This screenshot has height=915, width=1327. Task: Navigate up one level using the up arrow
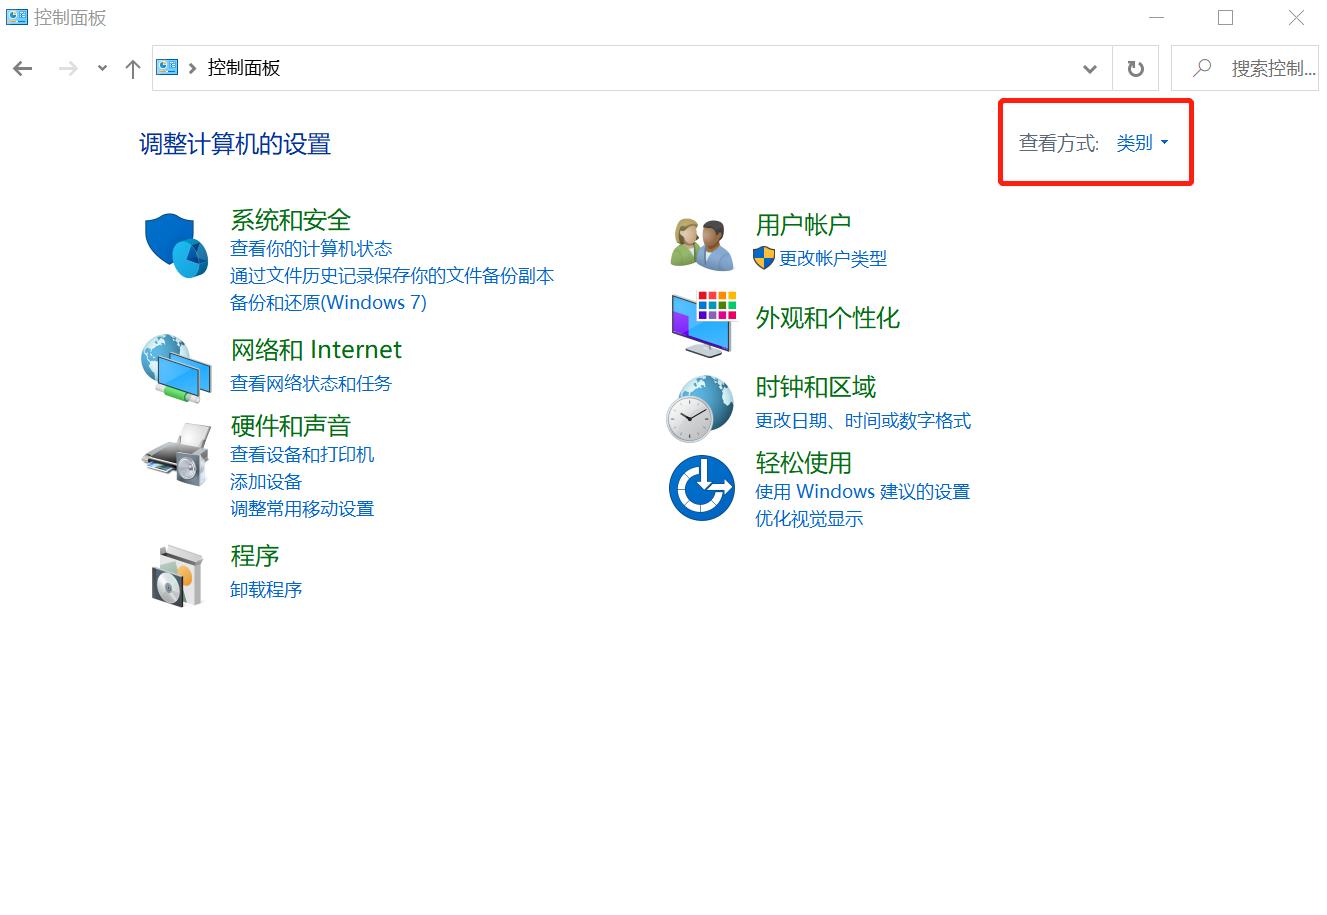pos(132,68)
